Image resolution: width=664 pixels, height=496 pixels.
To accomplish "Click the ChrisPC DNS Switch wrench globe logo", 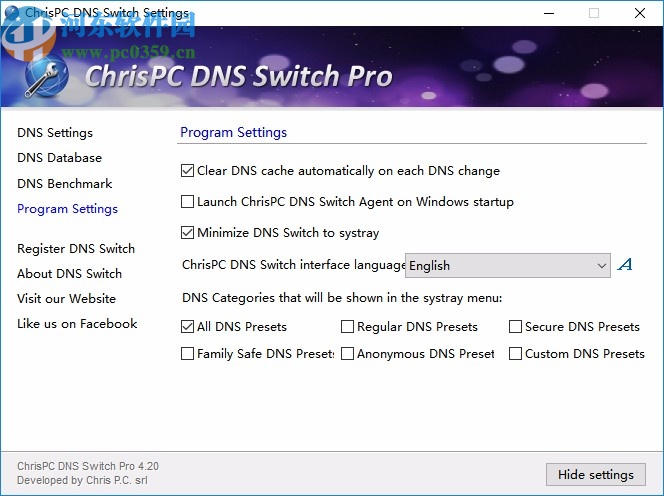I will pos(46,76).
